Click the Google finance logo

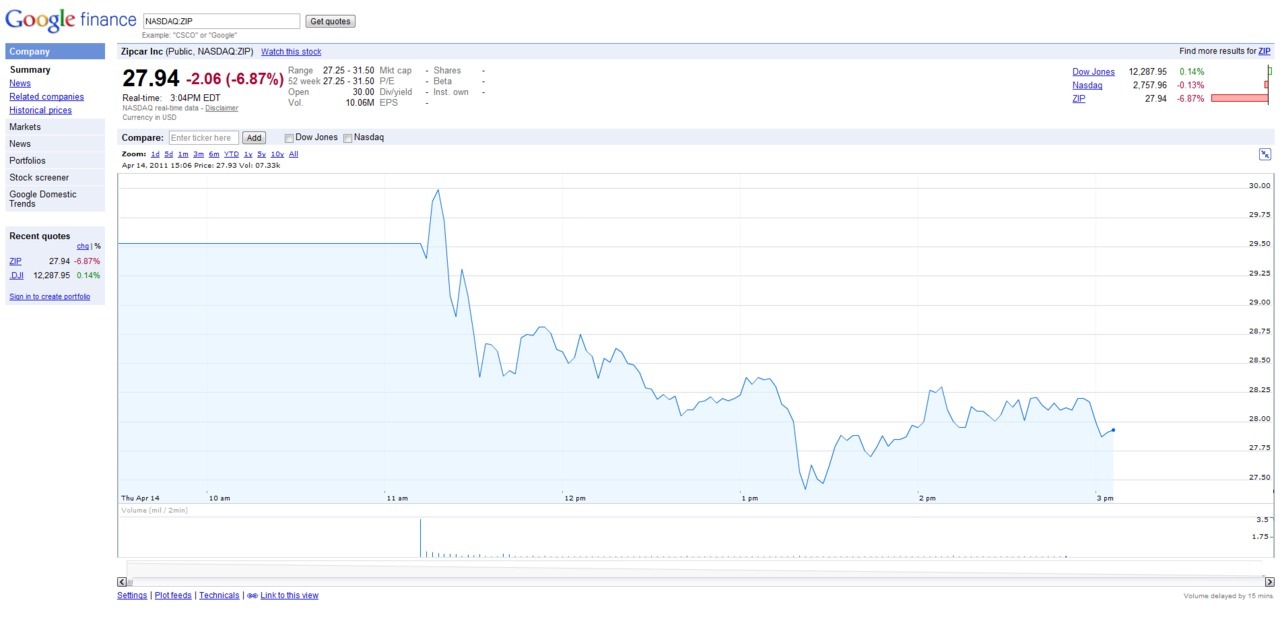[x=70, y=20]
